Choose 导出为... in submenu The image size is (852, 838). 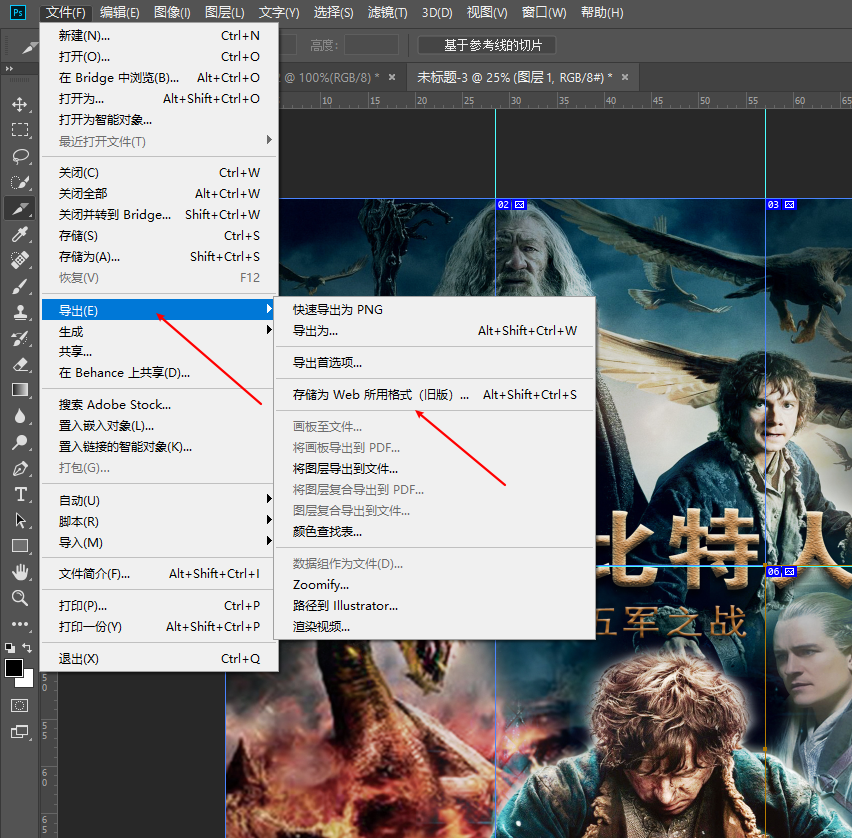[435, 330]
